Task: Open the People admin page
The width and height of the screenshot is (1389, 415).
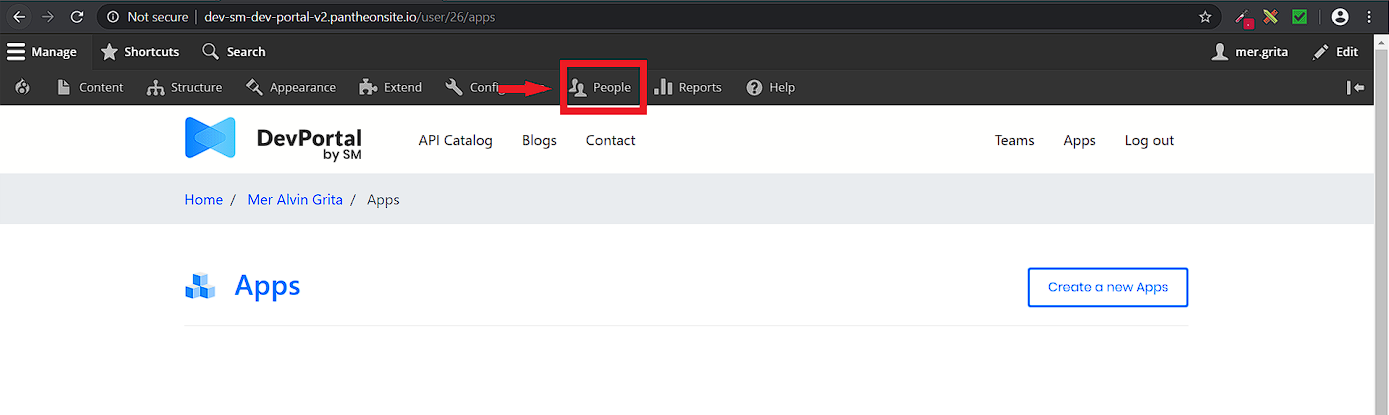Action: pos(601,88)
